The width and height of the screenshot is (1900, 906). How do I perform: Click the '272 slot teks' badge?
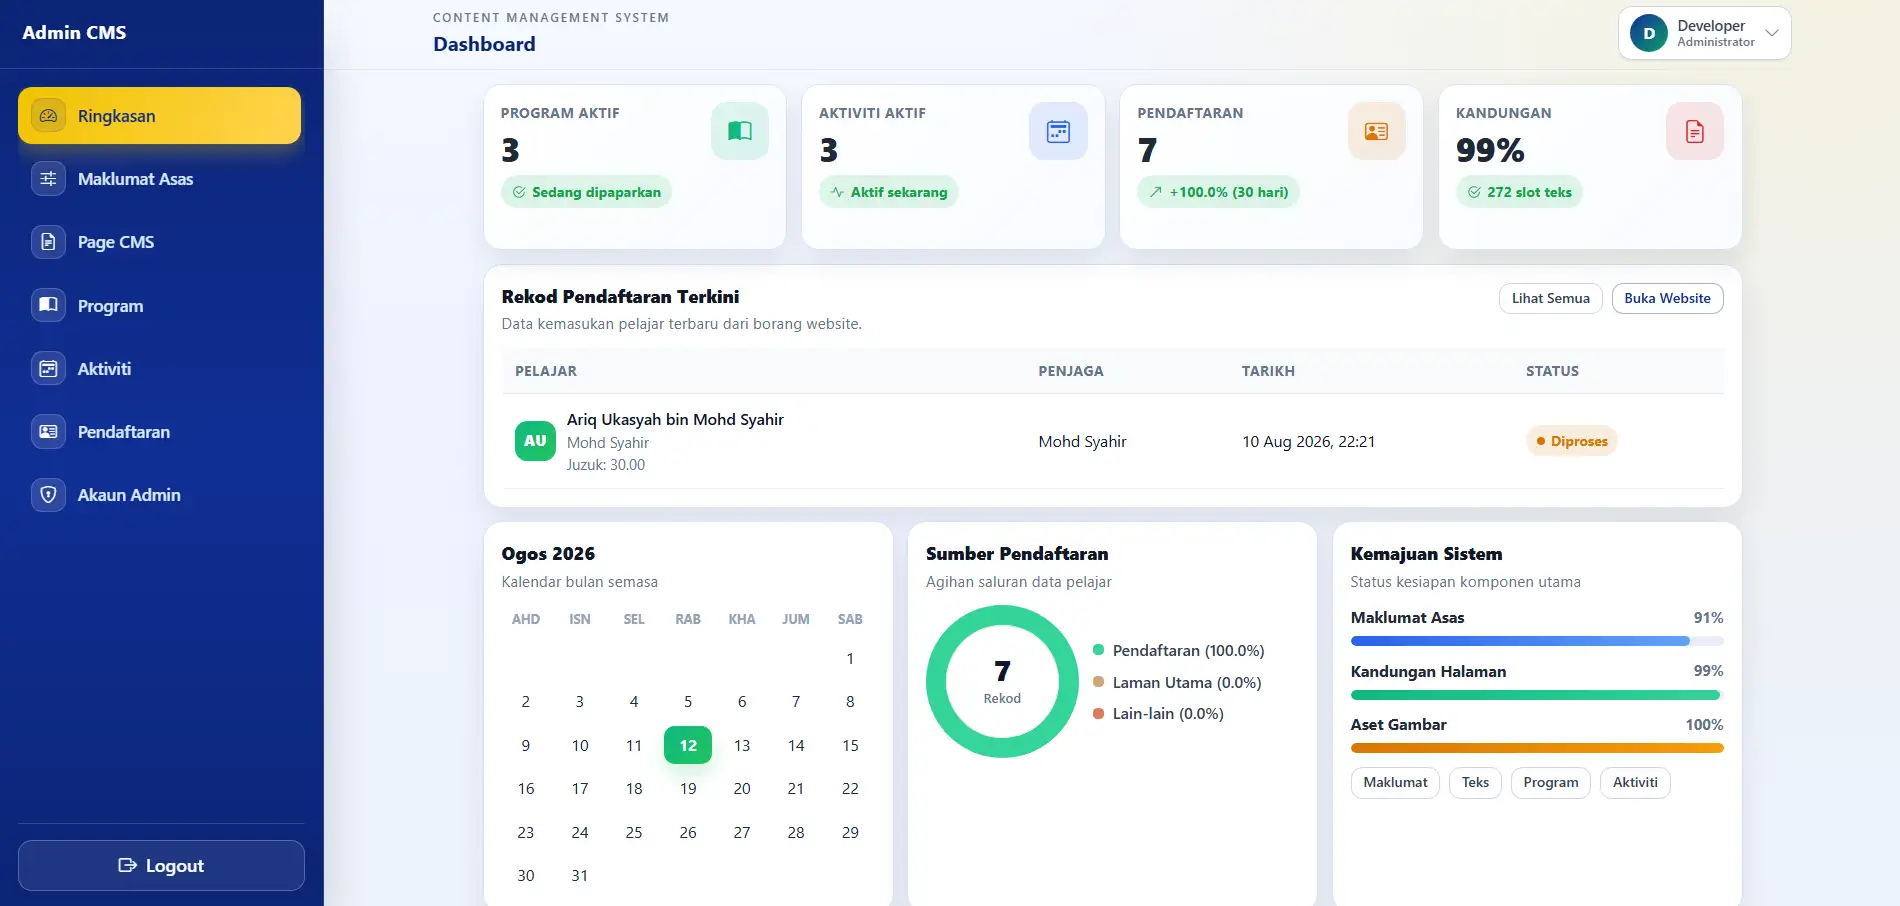[1519, 192]
